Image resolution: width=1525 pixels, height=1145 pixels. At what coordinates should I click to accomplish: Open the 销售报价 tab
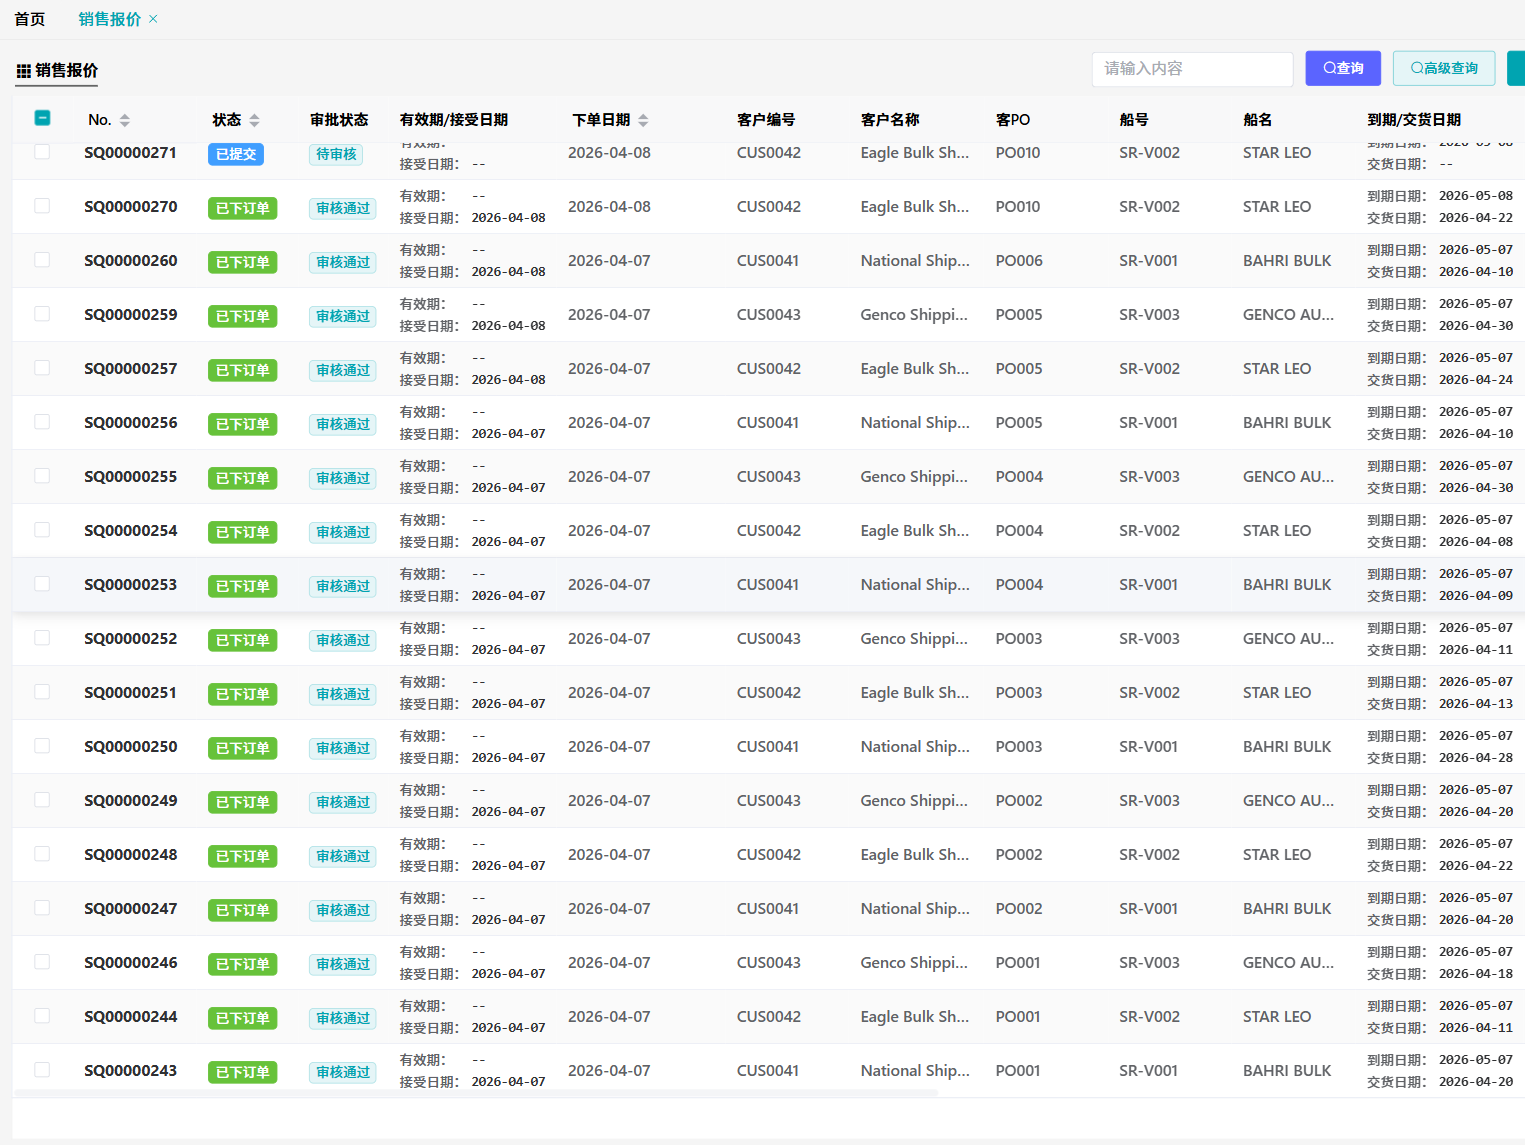point(109,19)
